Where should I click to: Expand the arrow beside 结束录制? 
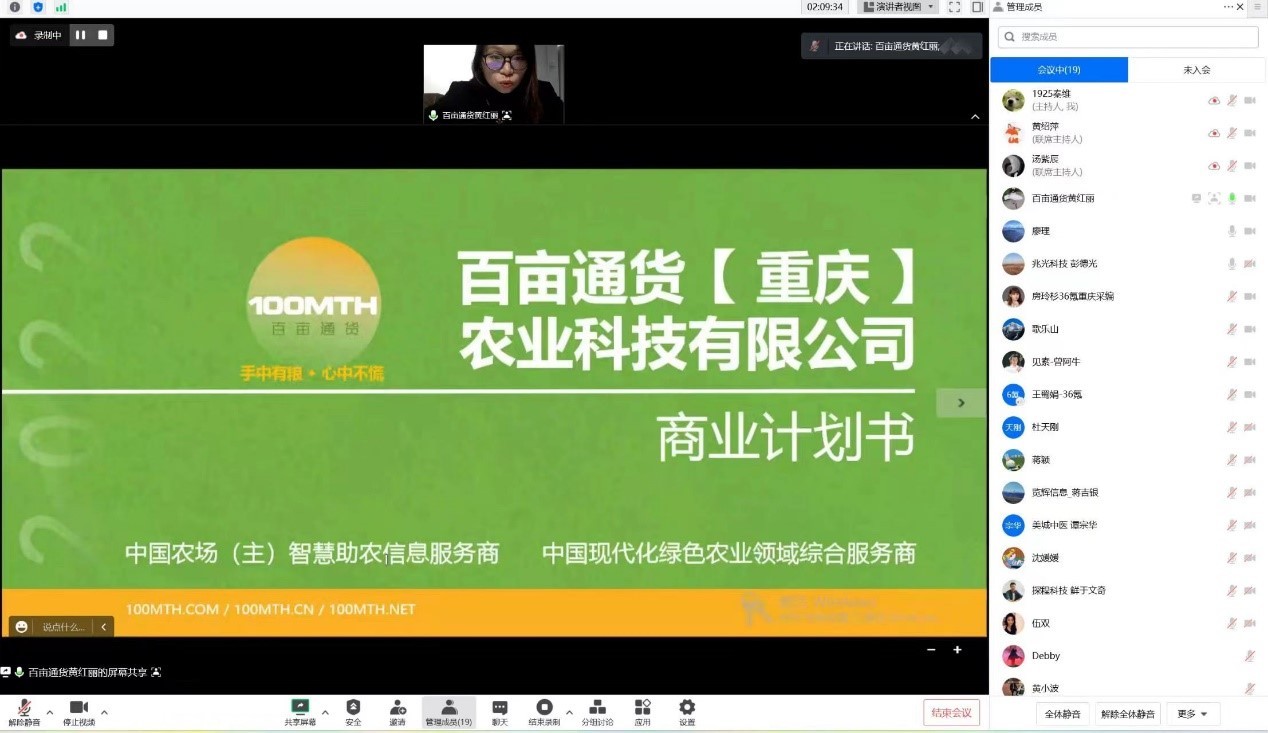(x=569, y=713)
